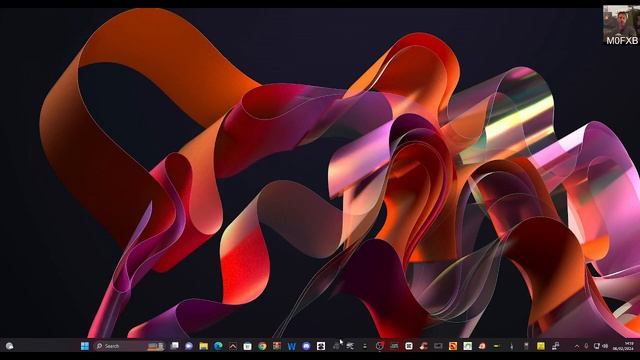Open Microsoft Word from the taskbar
The height and width of the screenshot is (360, 640).
coord(291,346)
